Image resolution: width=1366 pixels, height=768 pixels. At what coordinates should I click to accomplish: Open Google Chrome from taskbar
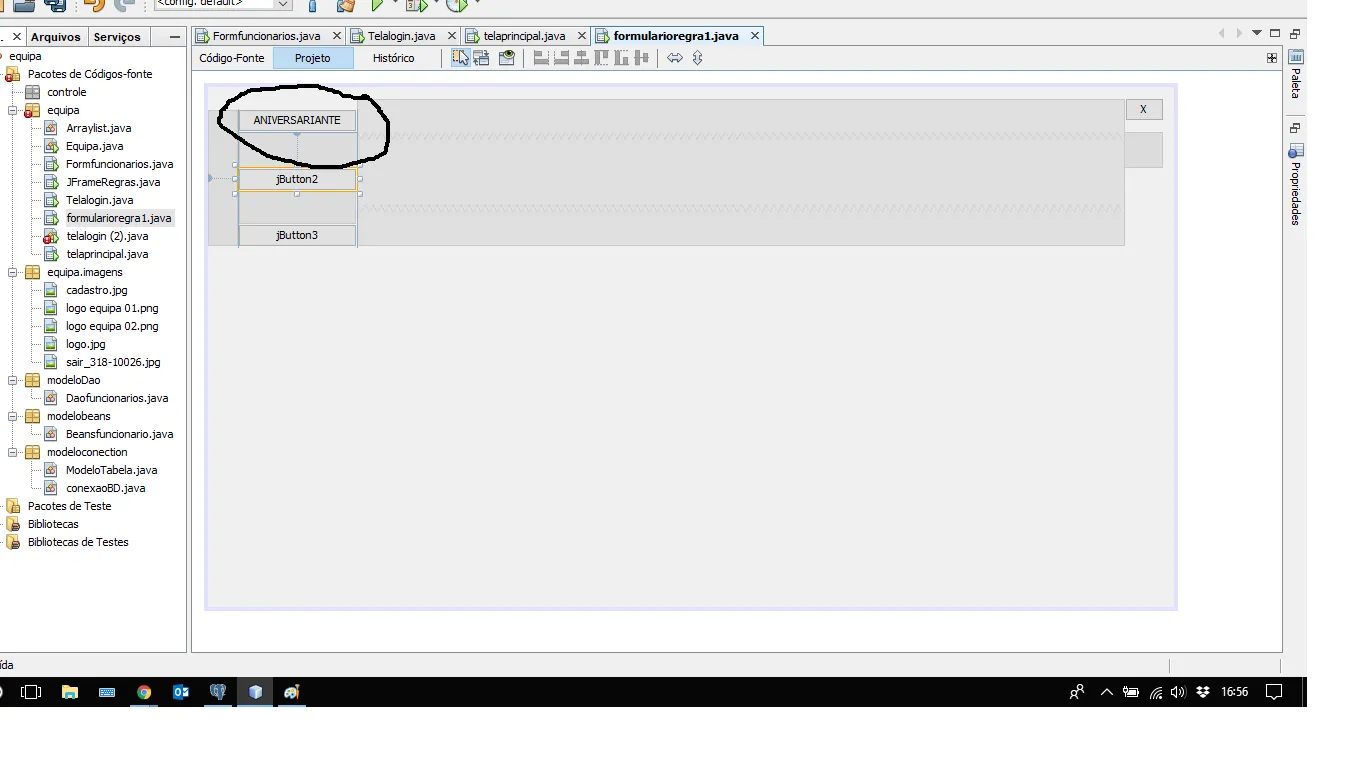click(x=144, y=692)
